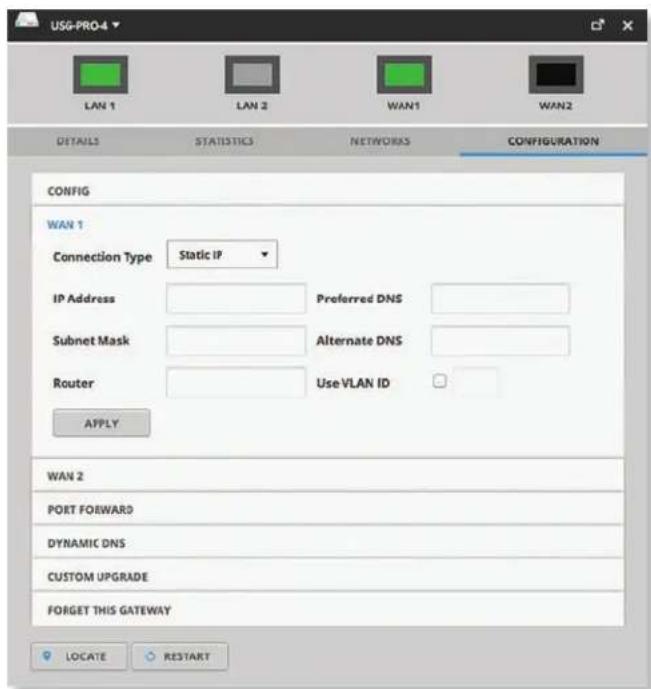Image resolution: width=651 pixels, height=689 pixels.
Task: Open the Connection Type Static IP dropdown
Action: [222, 254]
